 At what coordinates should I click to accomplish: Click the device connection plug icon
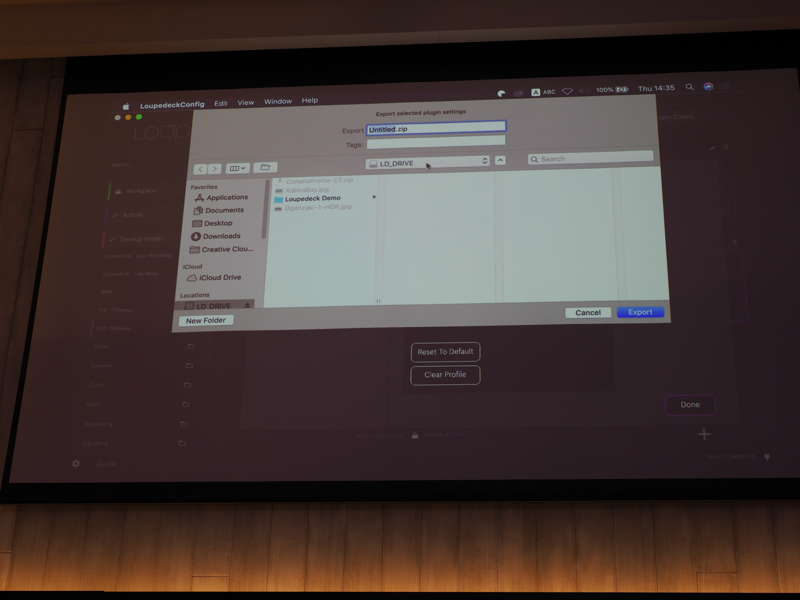click(x=767, y=457)
